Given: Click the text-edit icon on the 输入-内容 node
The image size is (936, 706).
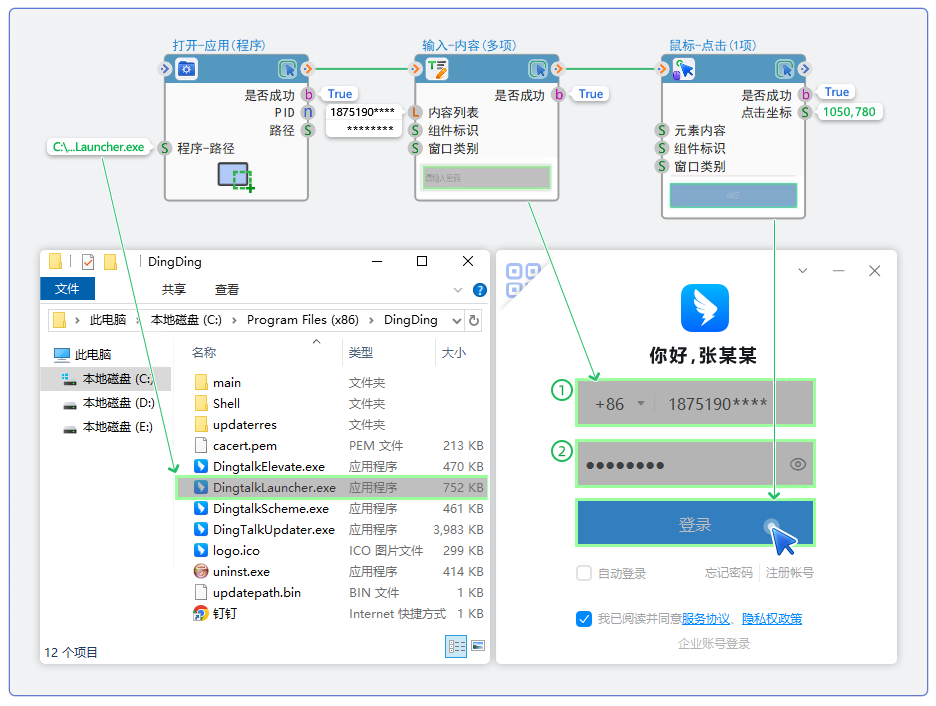Looking at the screenshot, I should 437,69.
